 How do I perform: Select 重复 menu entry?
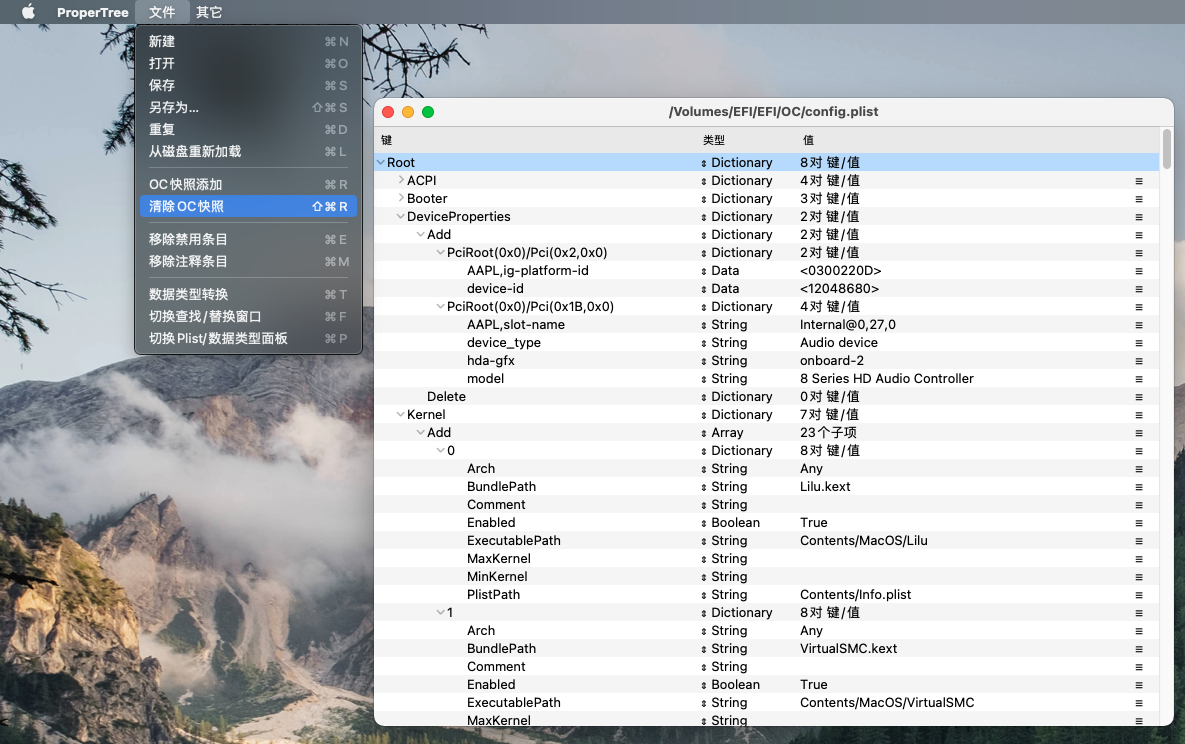[x=248, y=129]
